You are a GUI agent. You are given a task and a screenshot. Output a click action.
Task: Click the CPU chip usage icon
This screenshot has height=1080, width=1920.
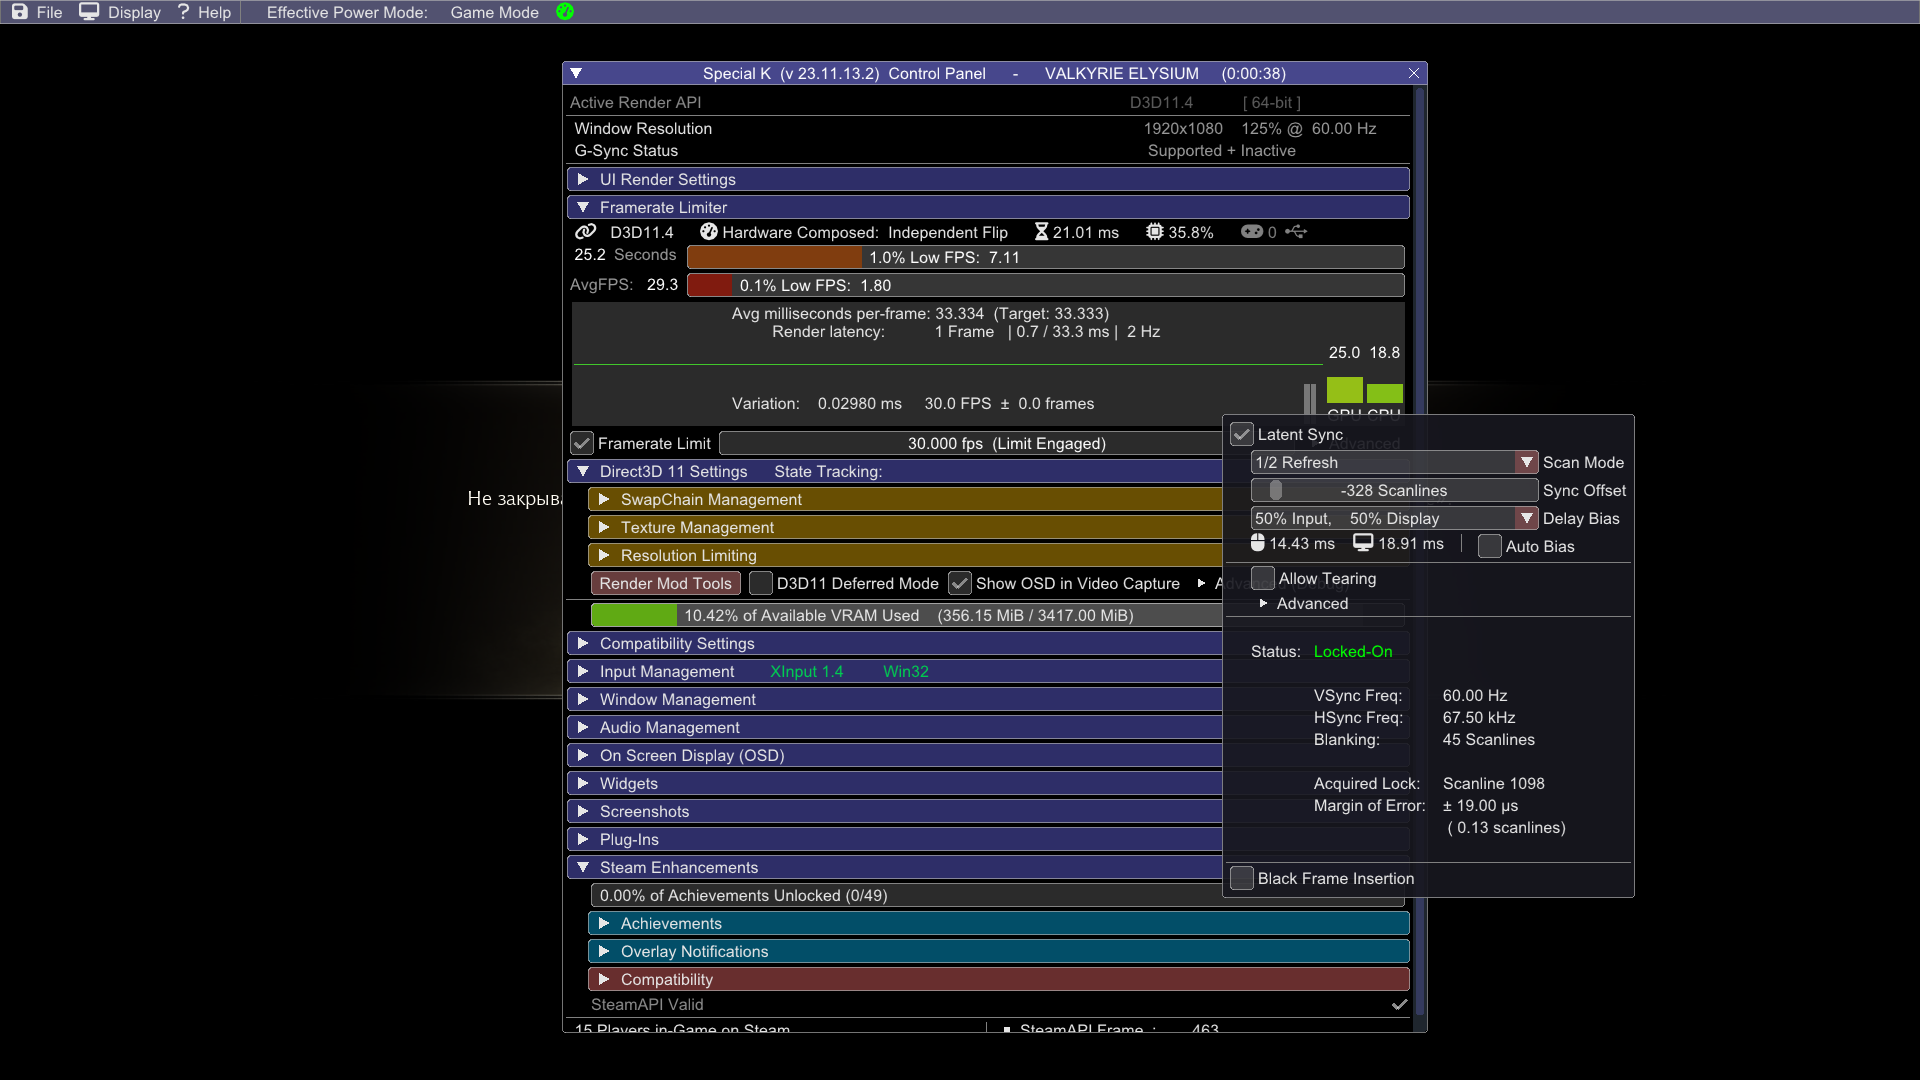coord(1155,232)
